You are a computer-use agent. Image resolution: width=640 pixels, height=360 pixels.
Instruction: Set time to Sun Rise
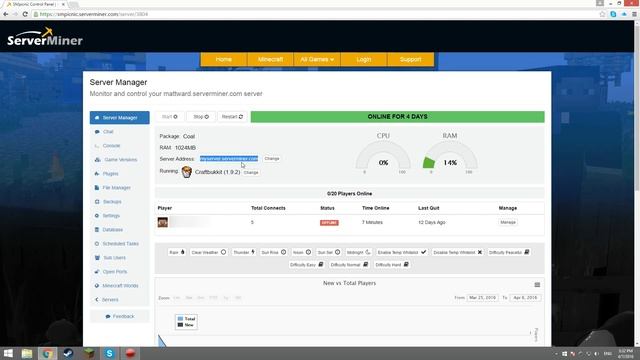click(x=273, y=252)
